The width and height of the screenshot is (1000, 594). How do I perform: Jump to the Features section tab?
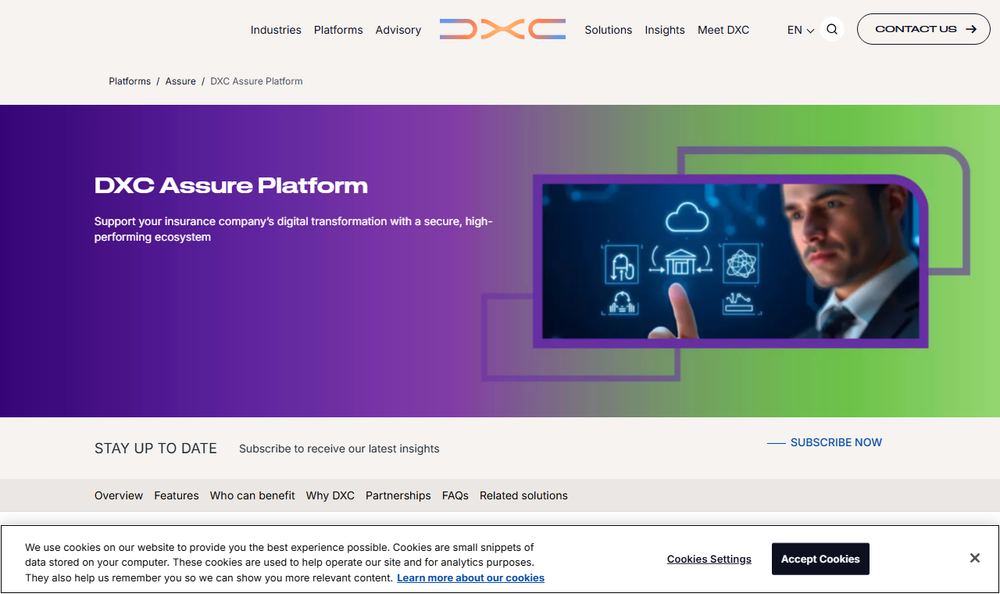coord(176,496)
